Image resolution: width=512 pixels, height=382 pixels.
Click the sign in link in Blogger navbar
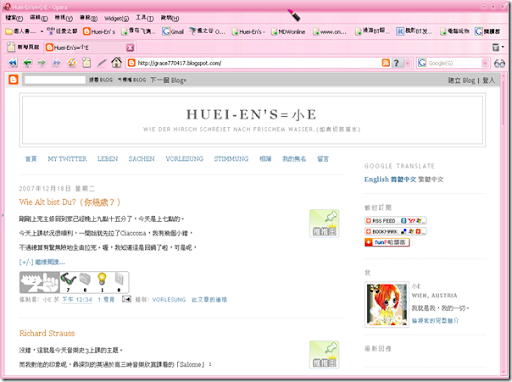(x=488, y=80)
